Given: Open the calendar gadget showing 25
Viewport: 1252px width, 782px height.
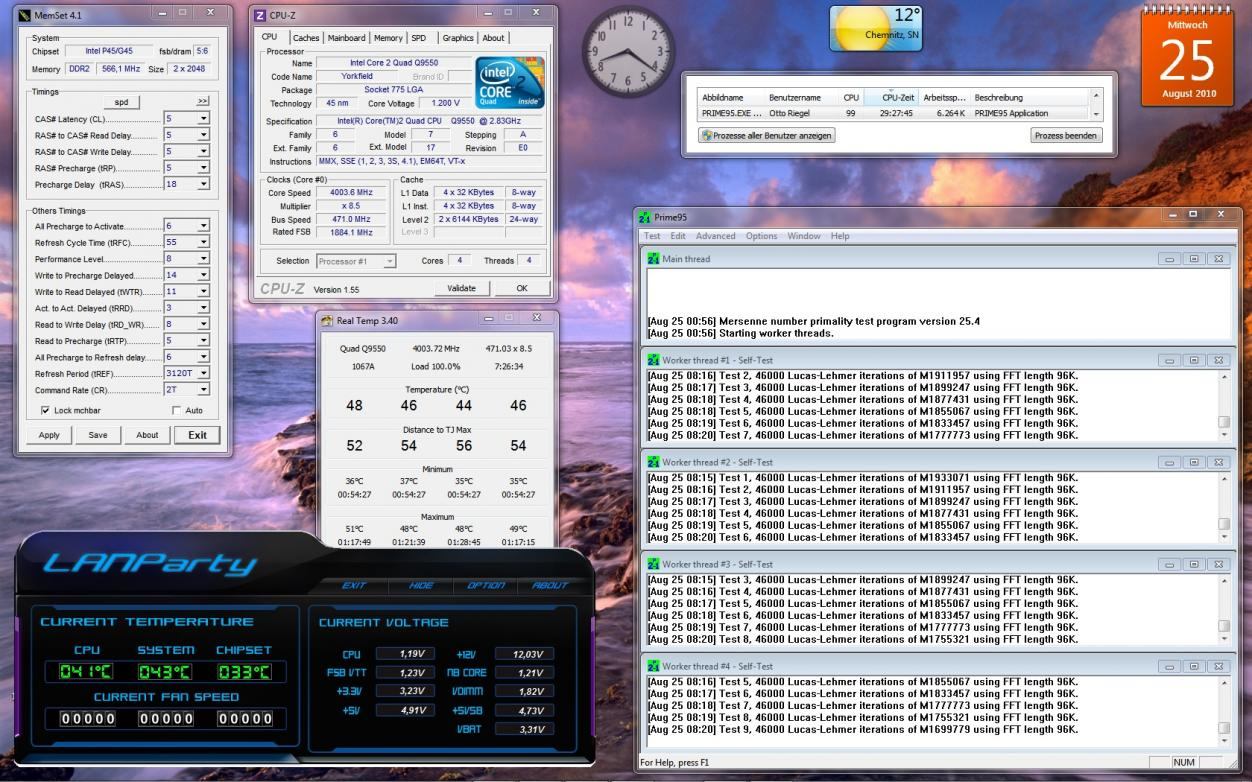Looking at the screenshot, I should tap(1186, 56).
